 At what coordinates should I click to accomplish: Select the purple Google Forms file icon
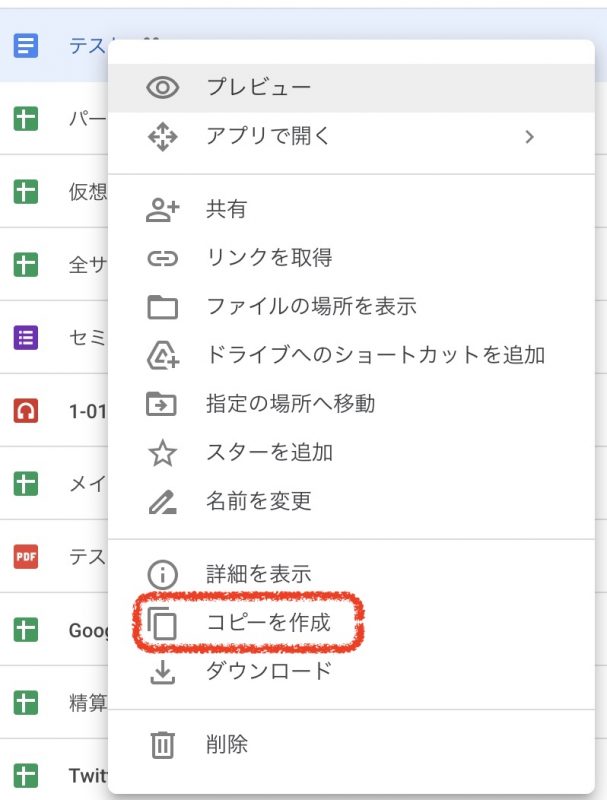click(26, 337)
